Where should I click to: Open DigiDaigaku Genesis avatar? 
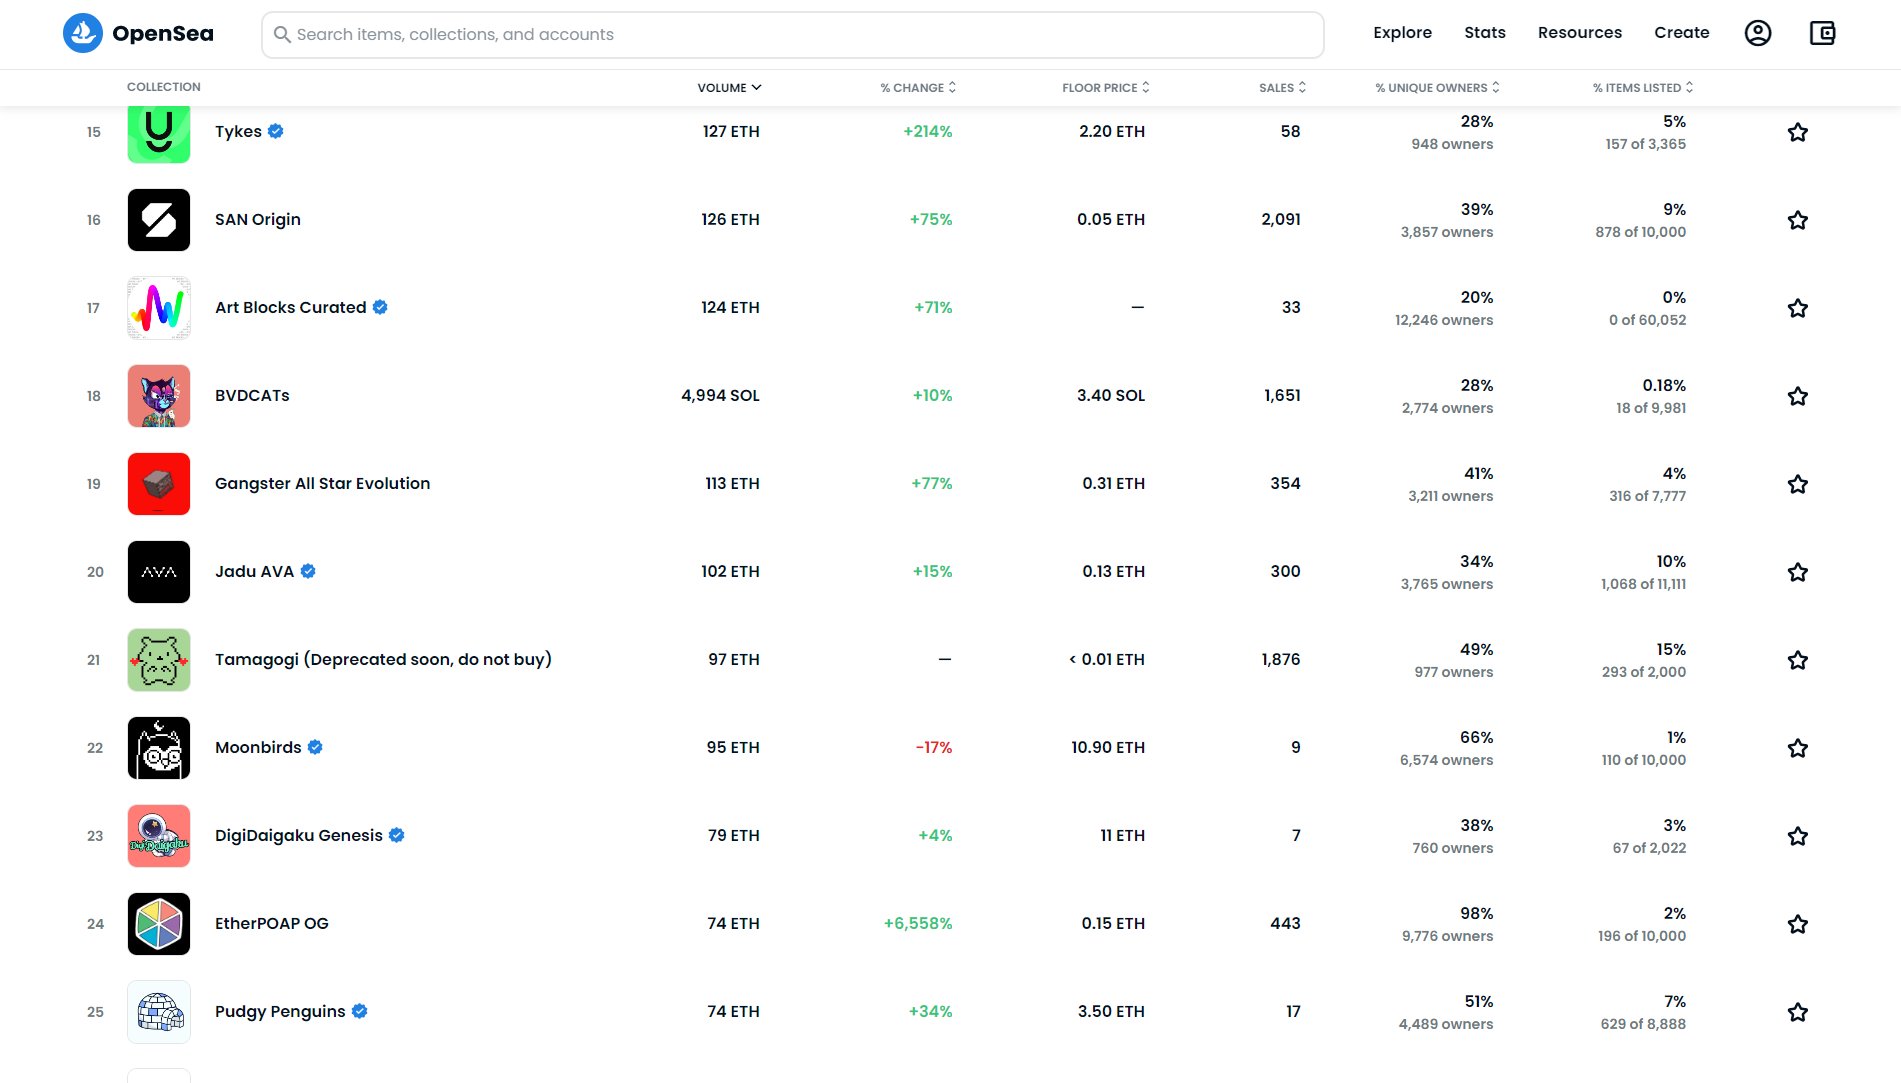(x=159, y=836)
